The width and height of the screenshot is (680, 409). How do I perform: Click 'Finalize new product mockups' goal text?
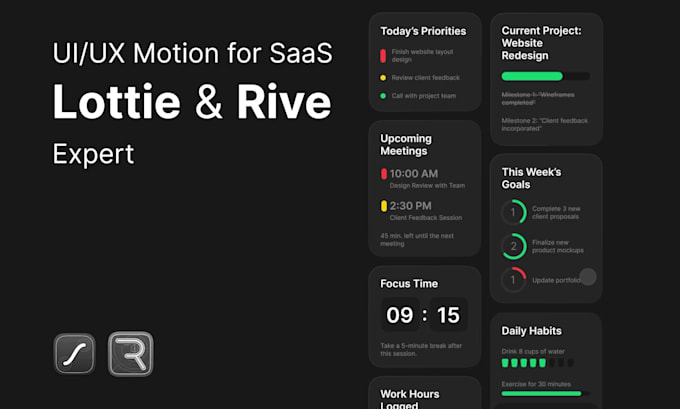[558, 246]
